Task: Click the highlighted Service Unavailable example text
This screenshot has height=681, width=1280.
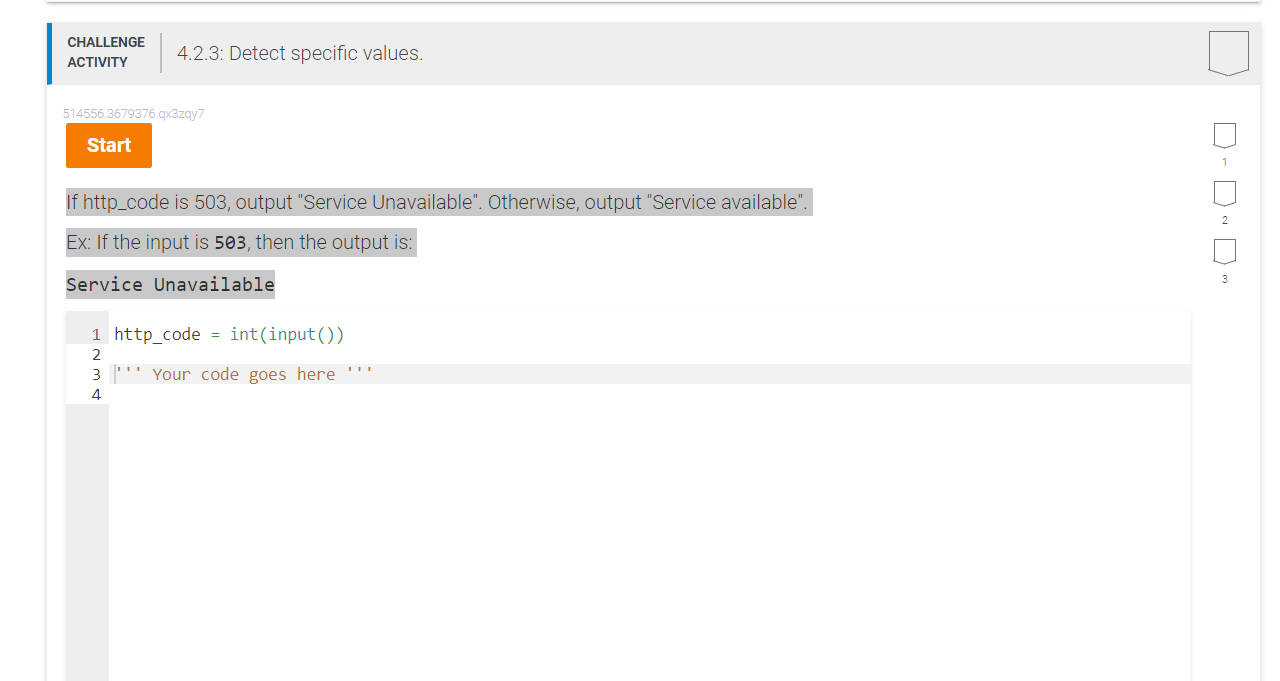Action: click(x=170, y=285)
